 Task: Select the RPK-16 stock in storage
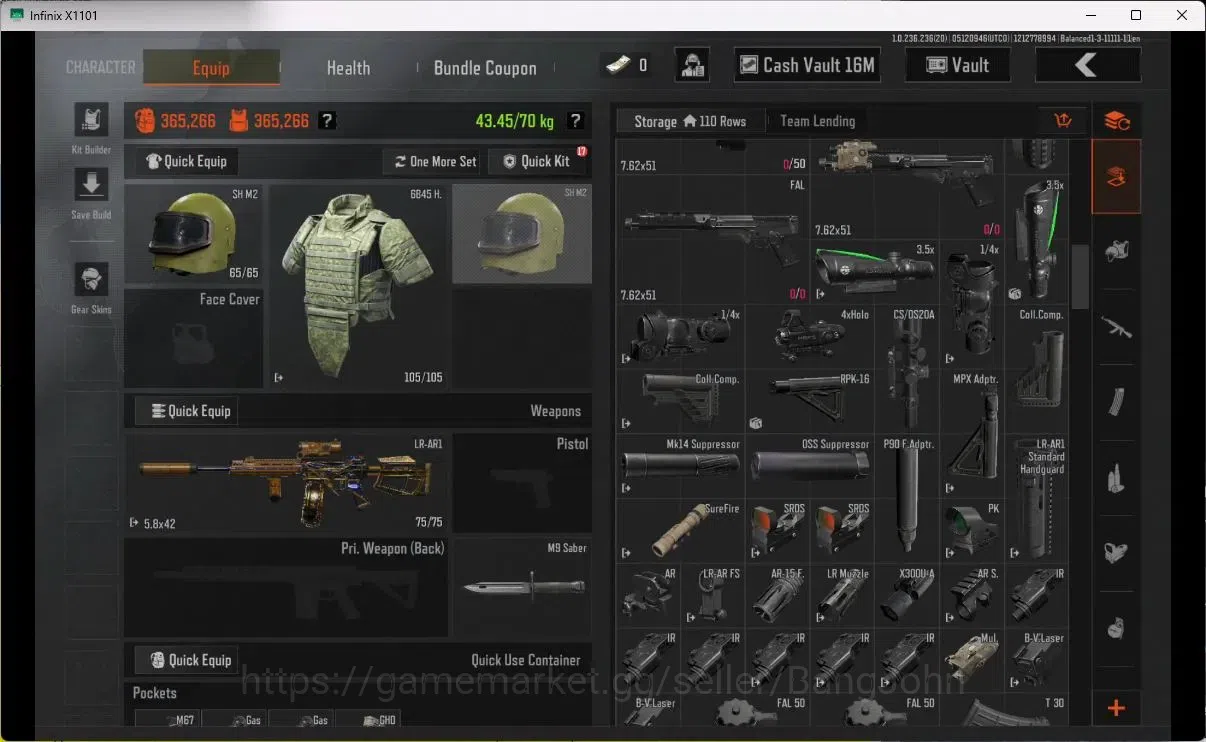click(808, 401)
